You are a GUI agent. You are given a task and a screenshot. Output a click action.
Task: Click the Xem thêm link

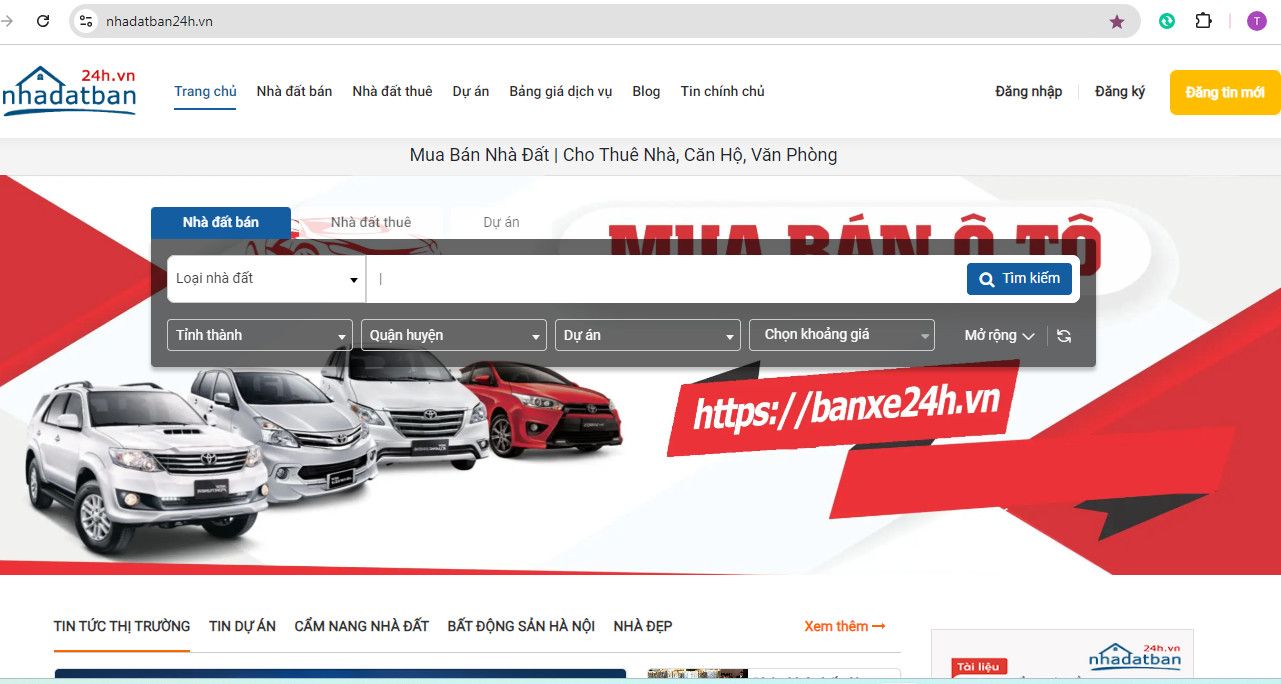click(845, 626)
